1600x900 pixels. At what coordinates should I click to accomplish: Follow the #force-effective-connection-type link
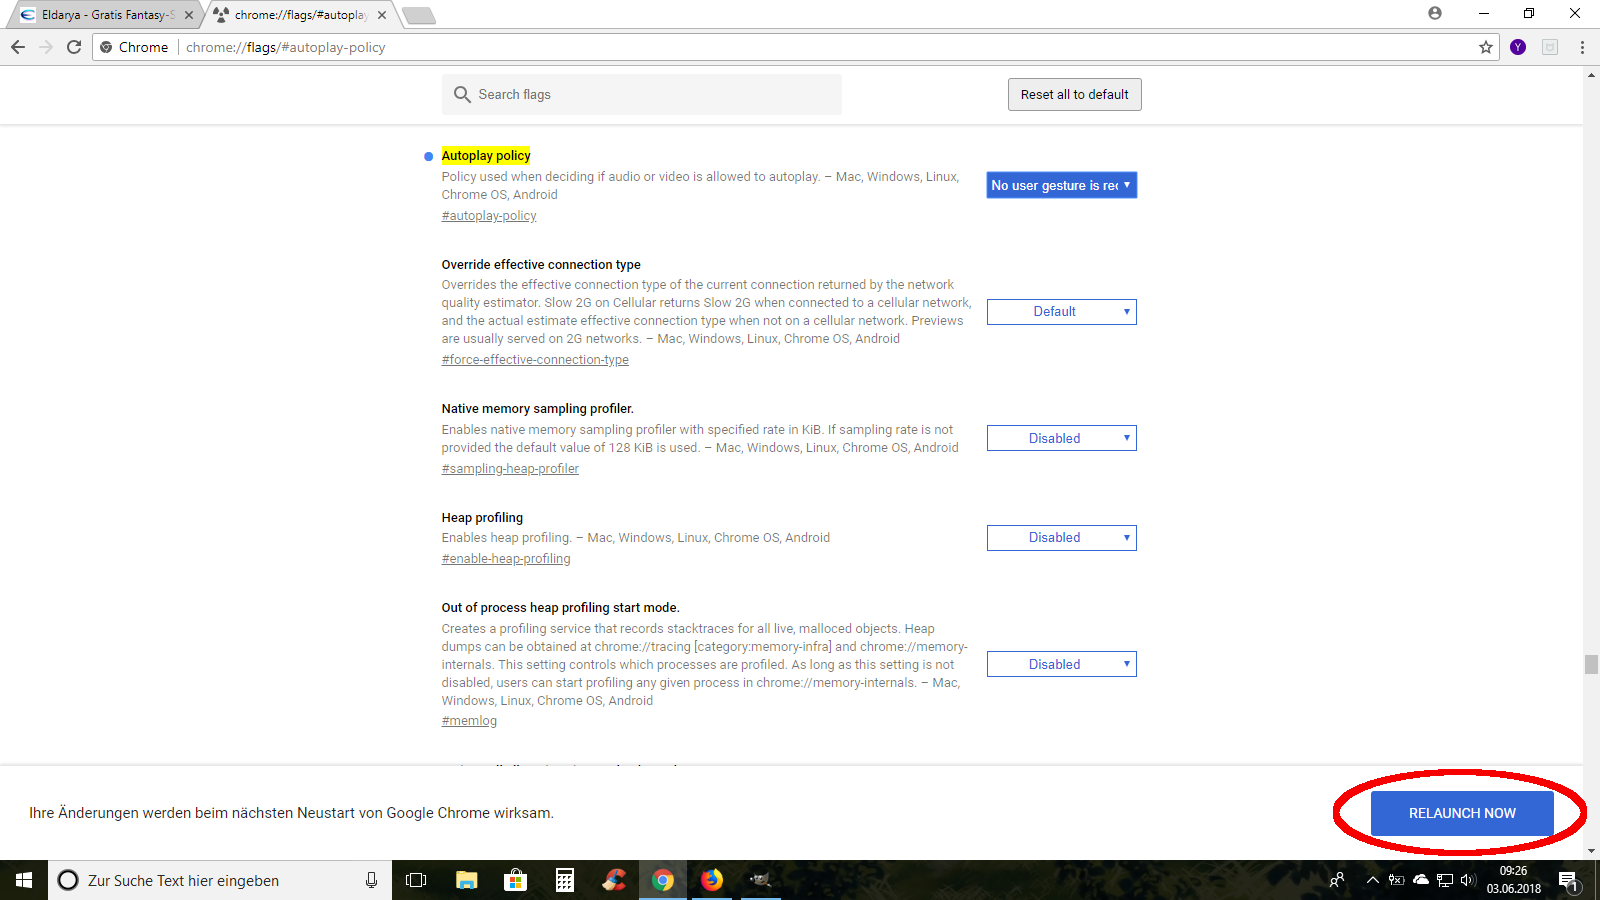click(535, 360)
